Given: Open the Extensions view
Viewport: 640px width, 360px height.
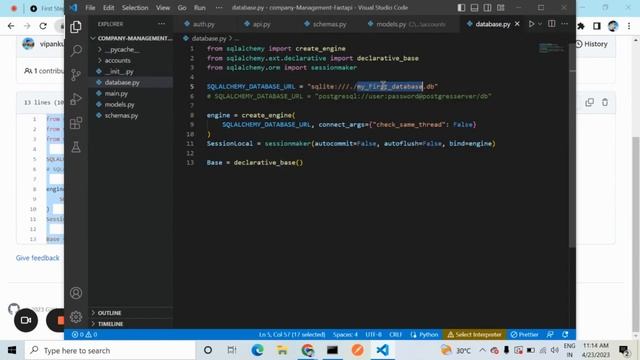Looking at the screenshot, I should [x=76, y=123].
